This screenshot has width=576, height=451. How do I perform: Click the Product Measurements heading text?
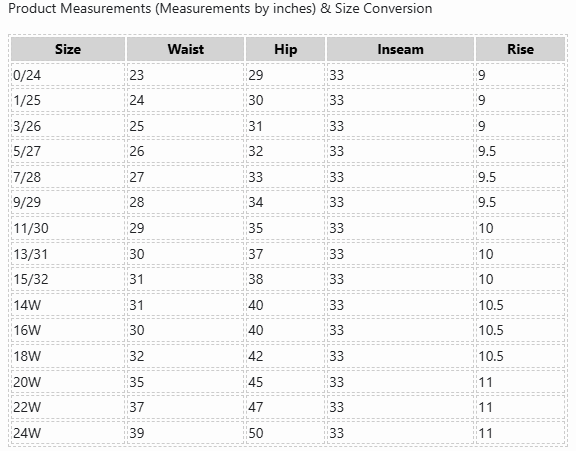(x=220, y=8)
